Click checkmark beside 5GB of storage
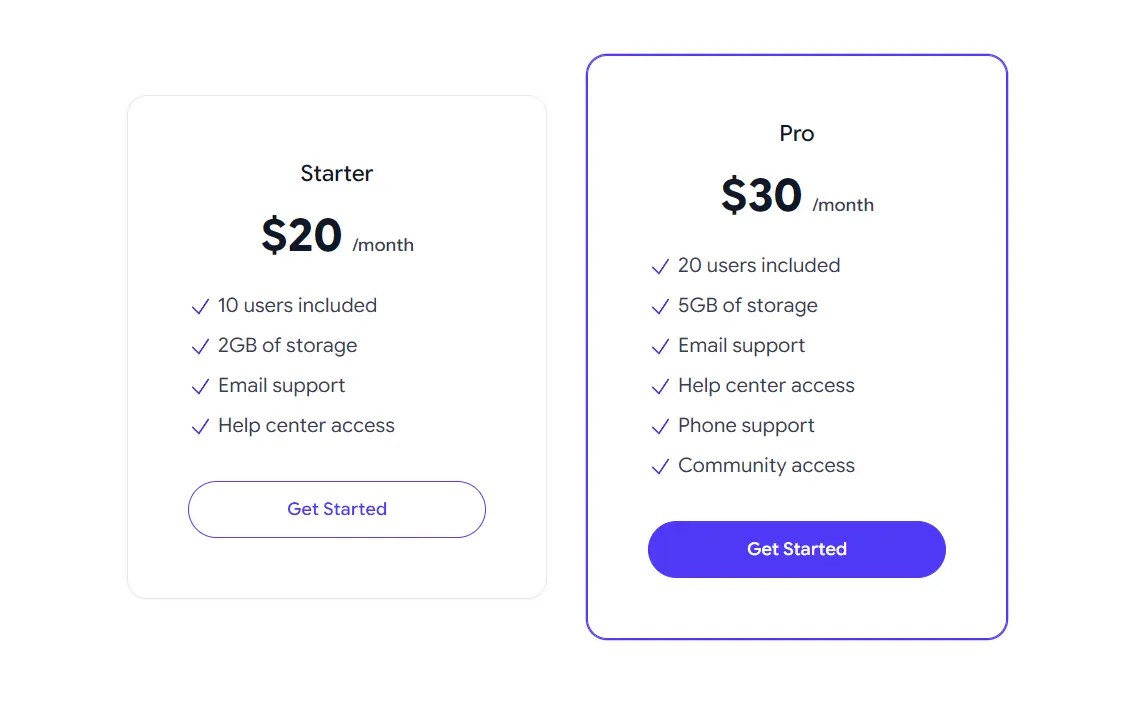1146x709 pixels. click(x=660, y=306)
